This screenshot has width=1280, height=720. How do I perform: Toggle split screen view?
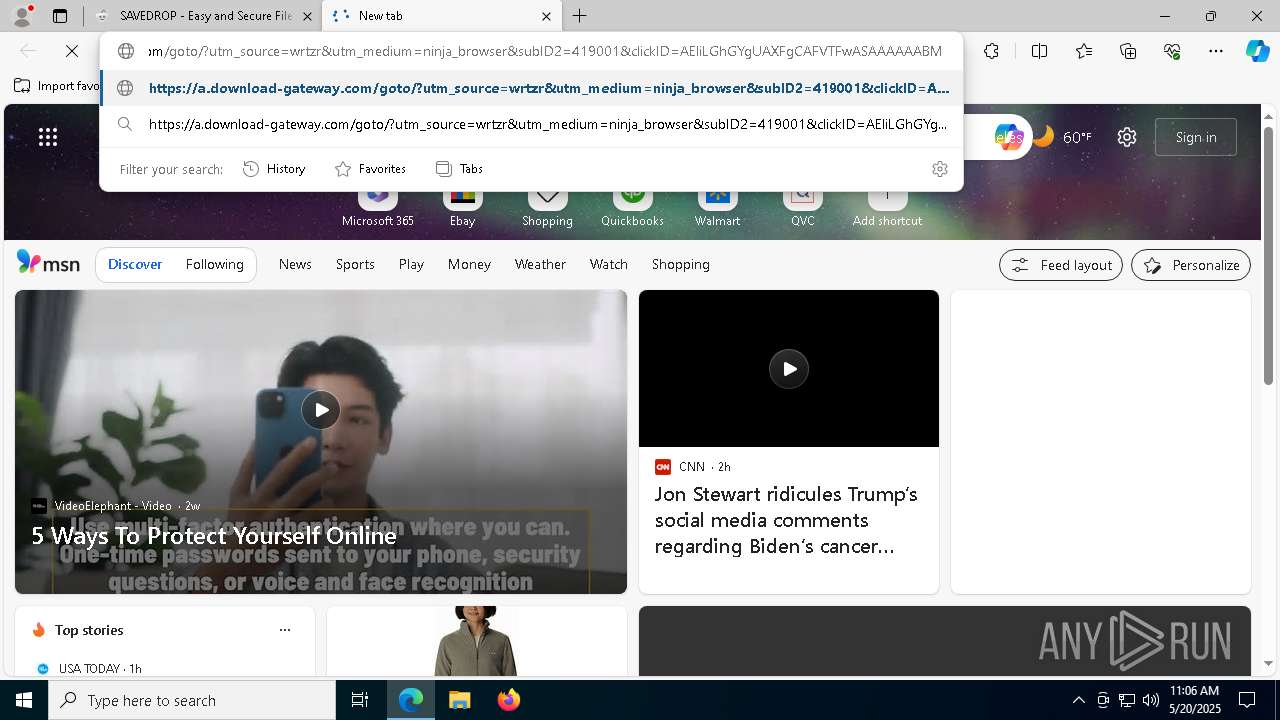[x=1039, y=51]
